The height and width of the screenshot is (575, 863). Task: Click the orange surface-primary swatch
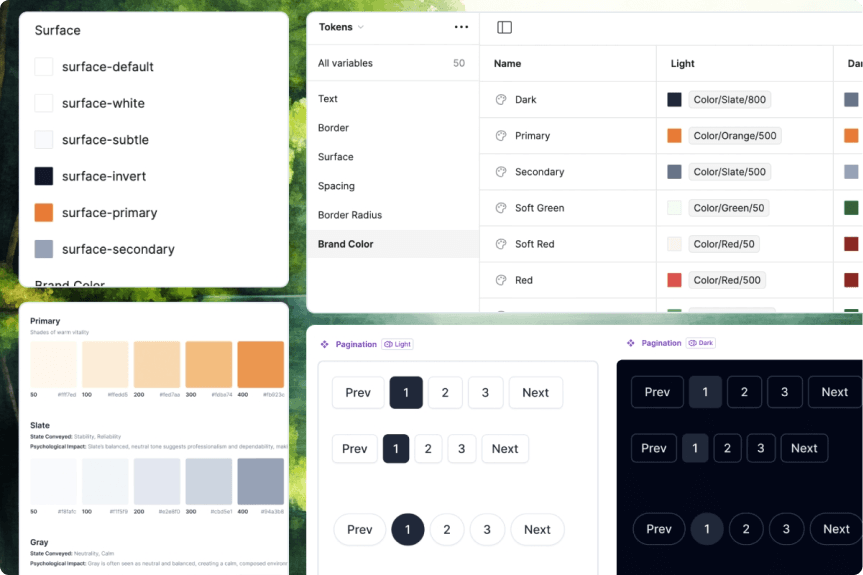[44, 213]
